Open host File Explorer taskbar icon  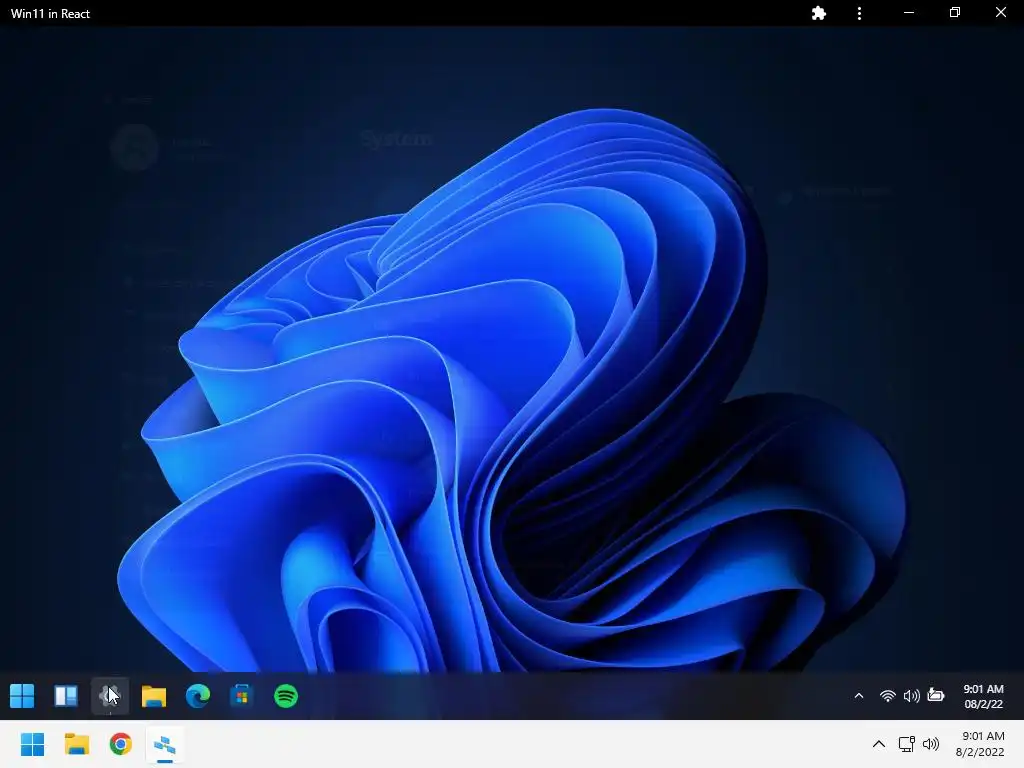pyautogui.click(x=76, y=744)
